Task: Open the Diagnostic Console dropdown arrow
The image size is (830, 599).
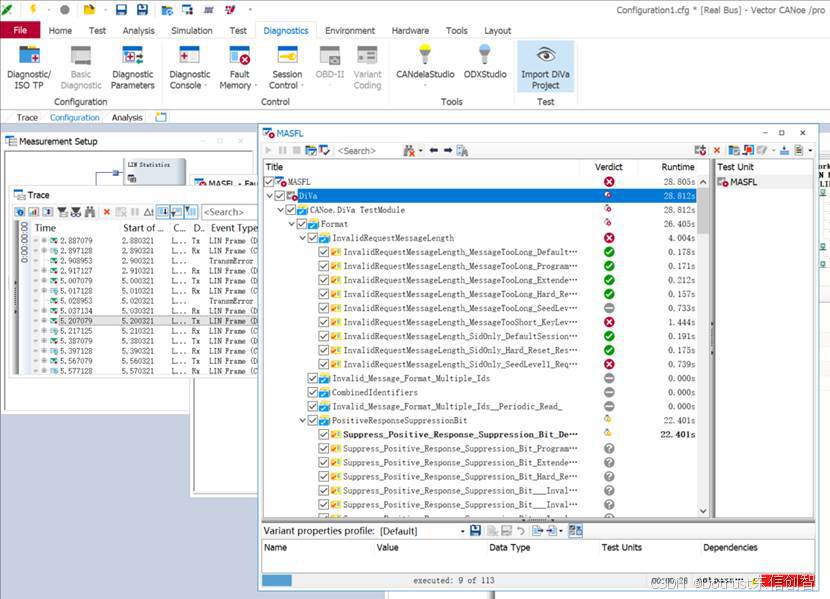Action: pyautogui.click(x=205, y=86)
